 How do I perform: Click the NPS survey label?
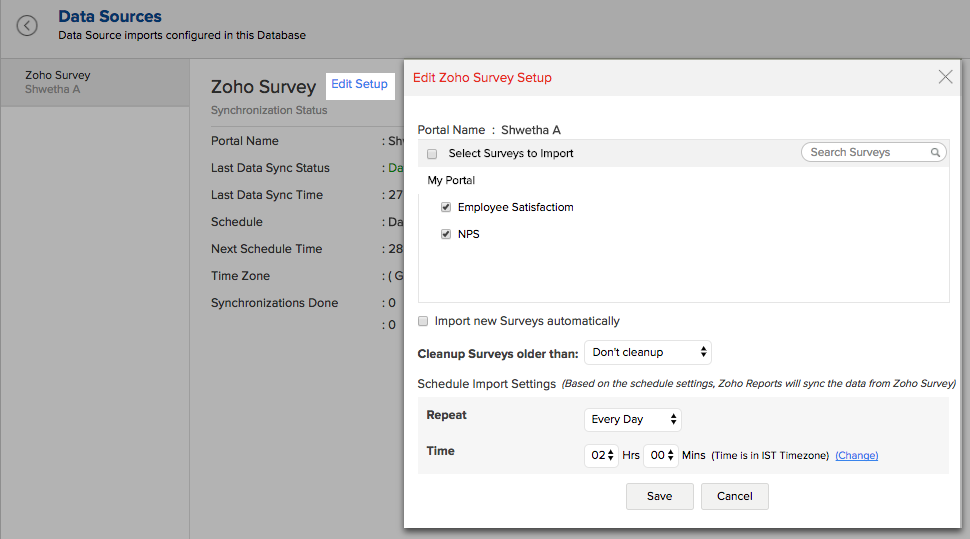[468, 234]
